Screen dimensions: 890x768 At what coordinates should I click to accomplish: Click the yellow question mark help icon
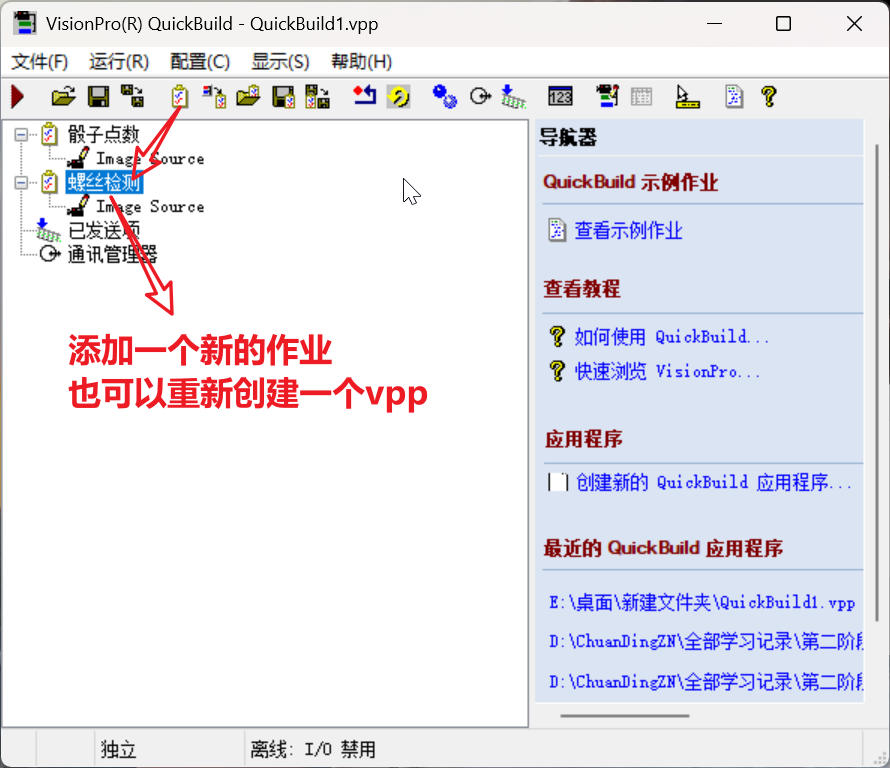click(769, 96)
